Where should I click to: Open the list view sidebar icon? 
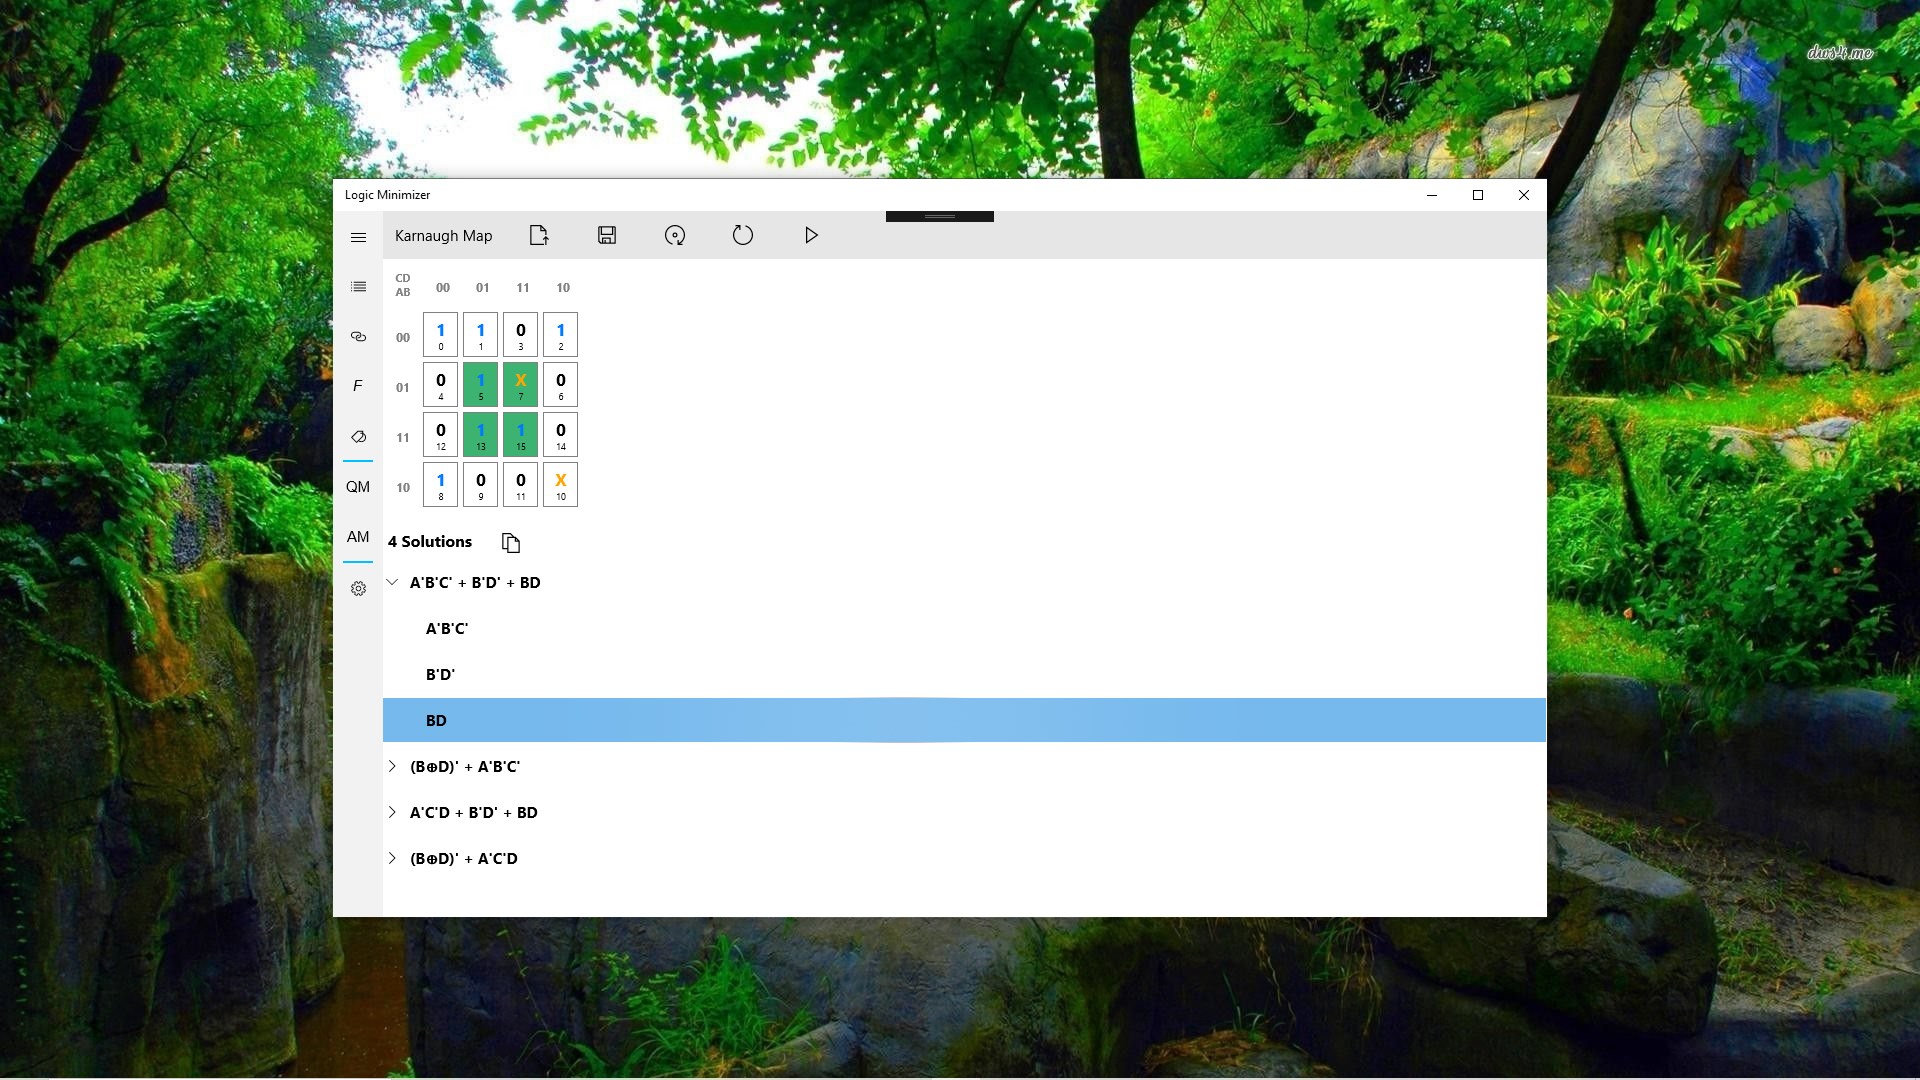tap(358, 287)
